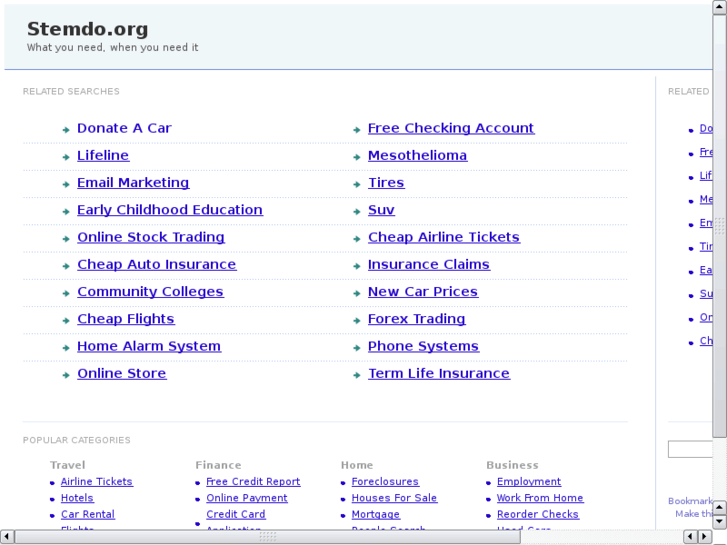The image size is (727, 545).
Task: Click the horizontal scrollbar thumb
Action: pos(268,537)
